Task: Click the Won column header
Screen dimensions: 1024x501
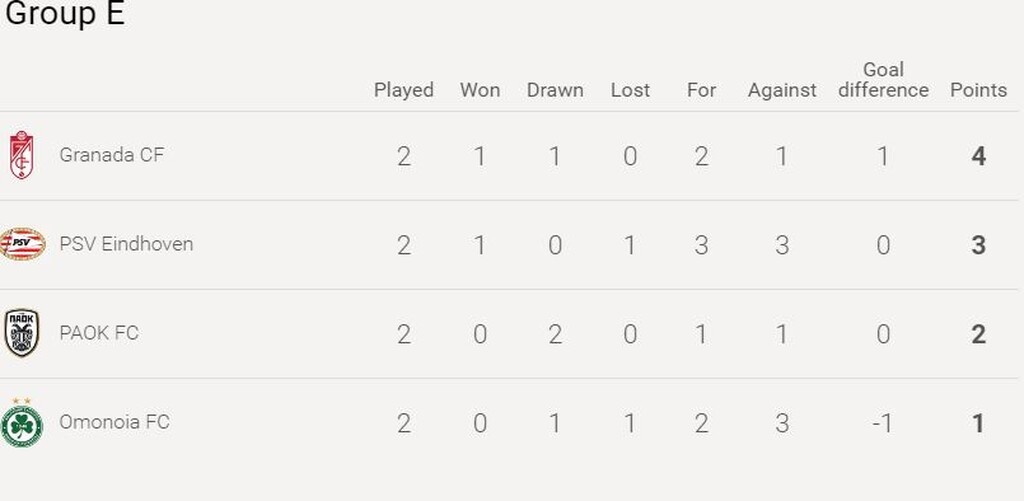Action: [x=480, y=90]
